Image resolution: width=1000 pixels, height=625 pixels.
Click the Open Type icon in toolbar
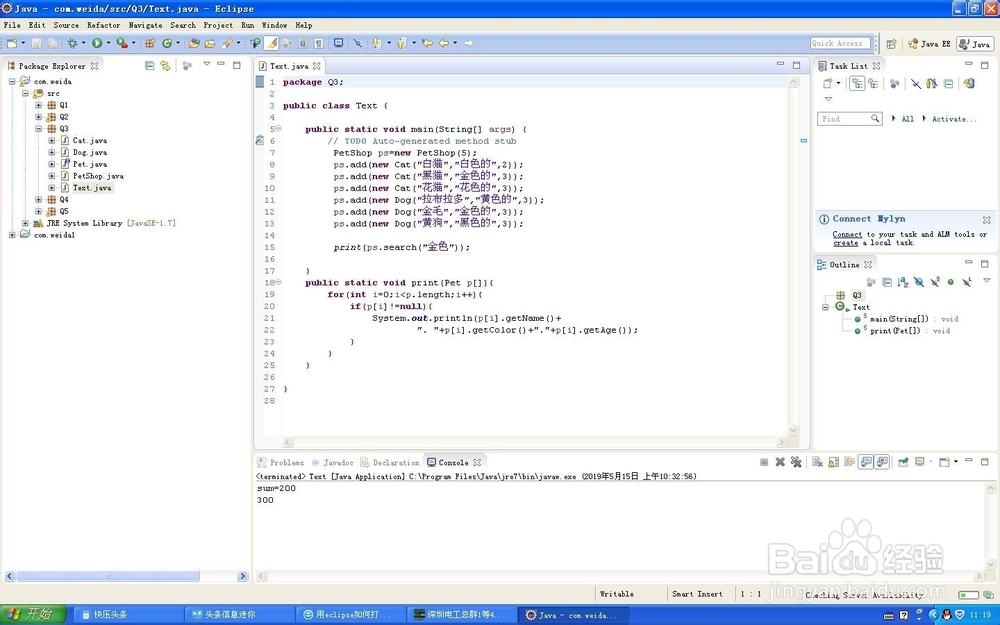click(x=194, y=43)
